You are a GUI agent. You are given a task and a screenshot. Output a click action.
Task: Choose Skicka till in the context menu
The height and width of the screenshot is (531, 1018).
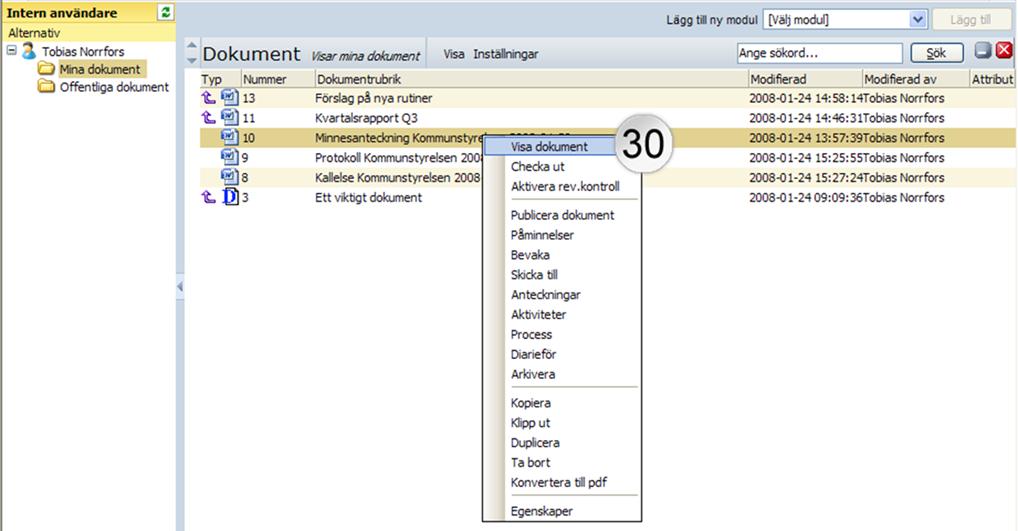pos(534,275)
